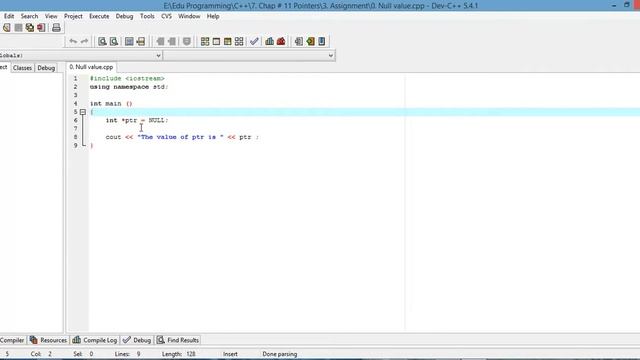
Task: Click the green Toggle bookmarks icon
Action: tap(311, 41)
